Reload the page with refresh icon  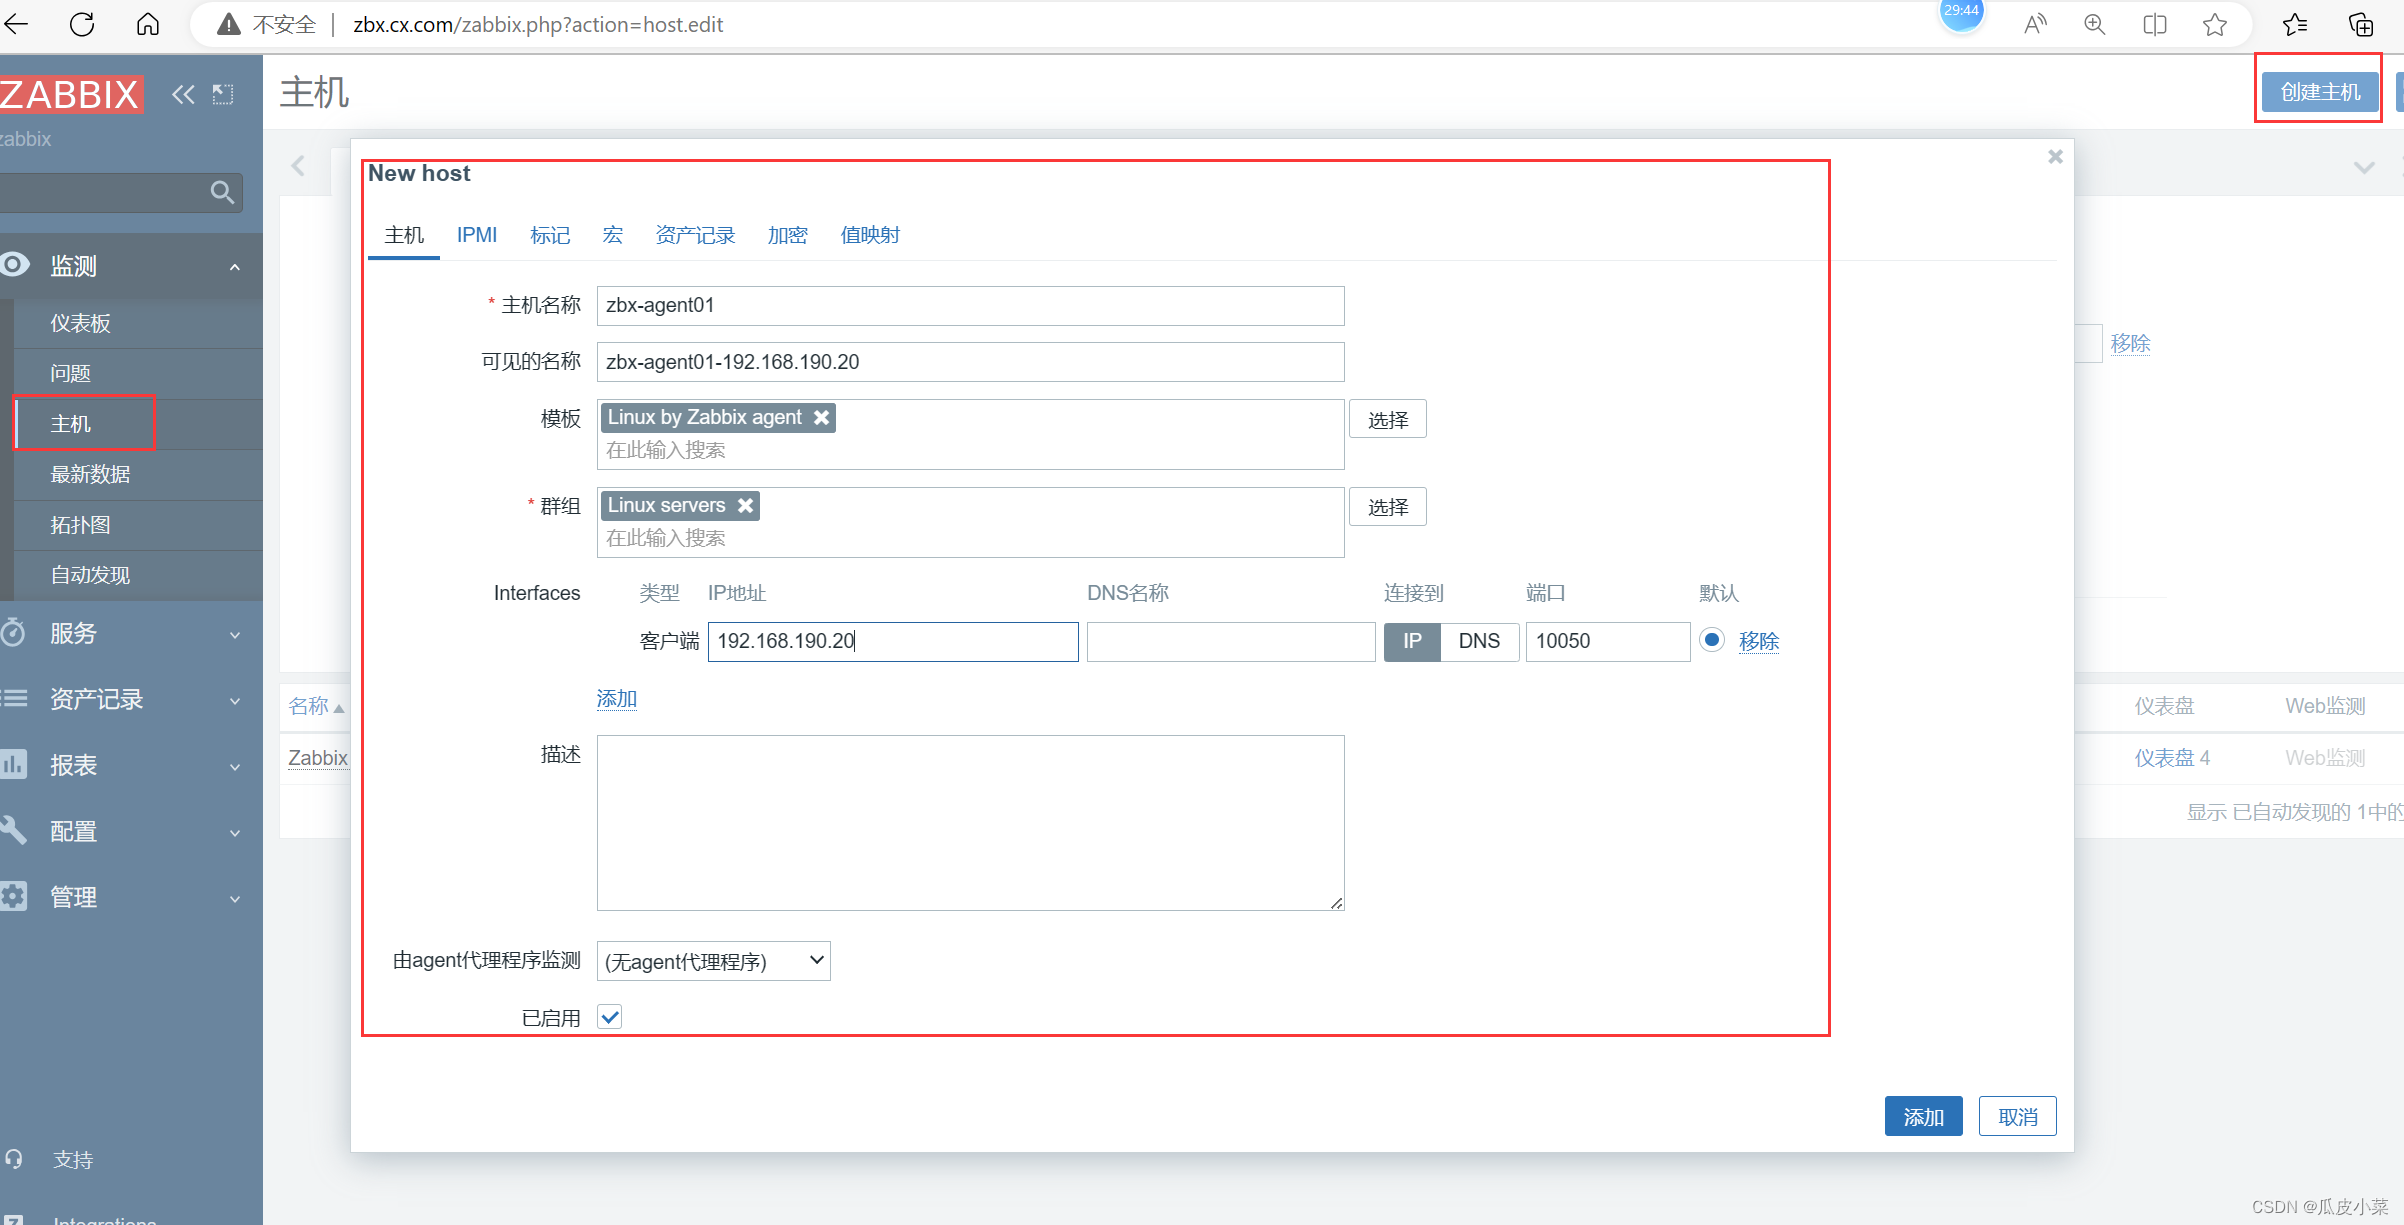point(82,24)
